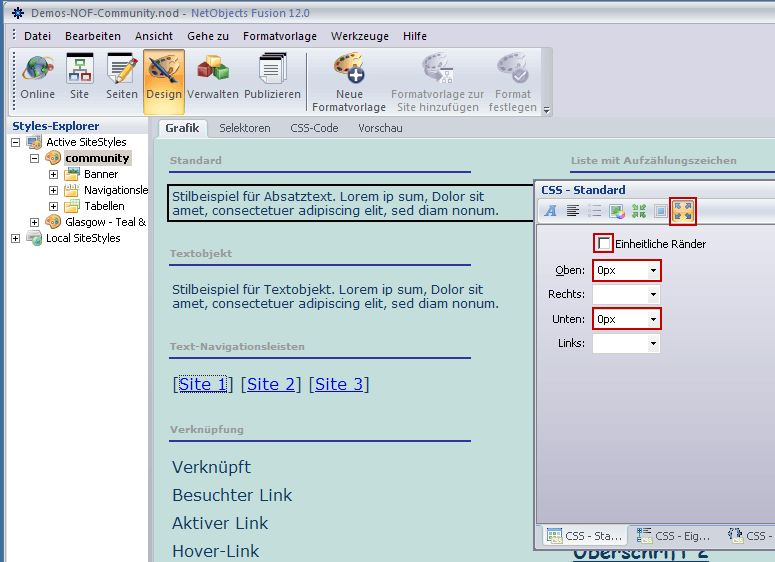
Task: Open the Unten margin dropdown
Action: pyautogui.click(x=653, y=319)
